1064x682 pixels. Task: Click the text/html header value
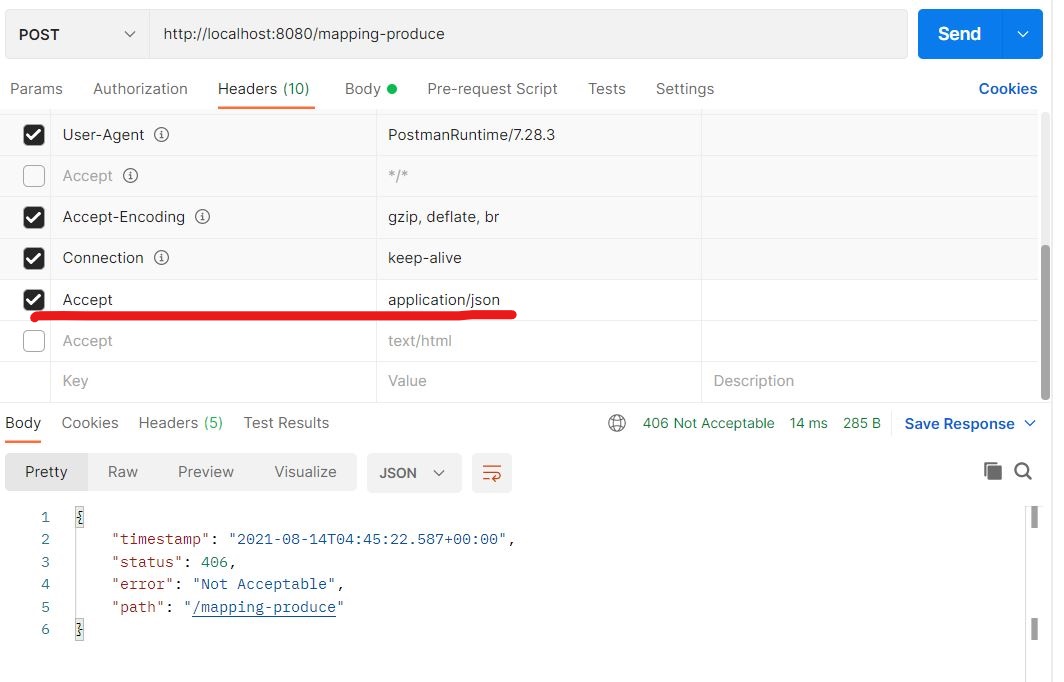point(419,341)
